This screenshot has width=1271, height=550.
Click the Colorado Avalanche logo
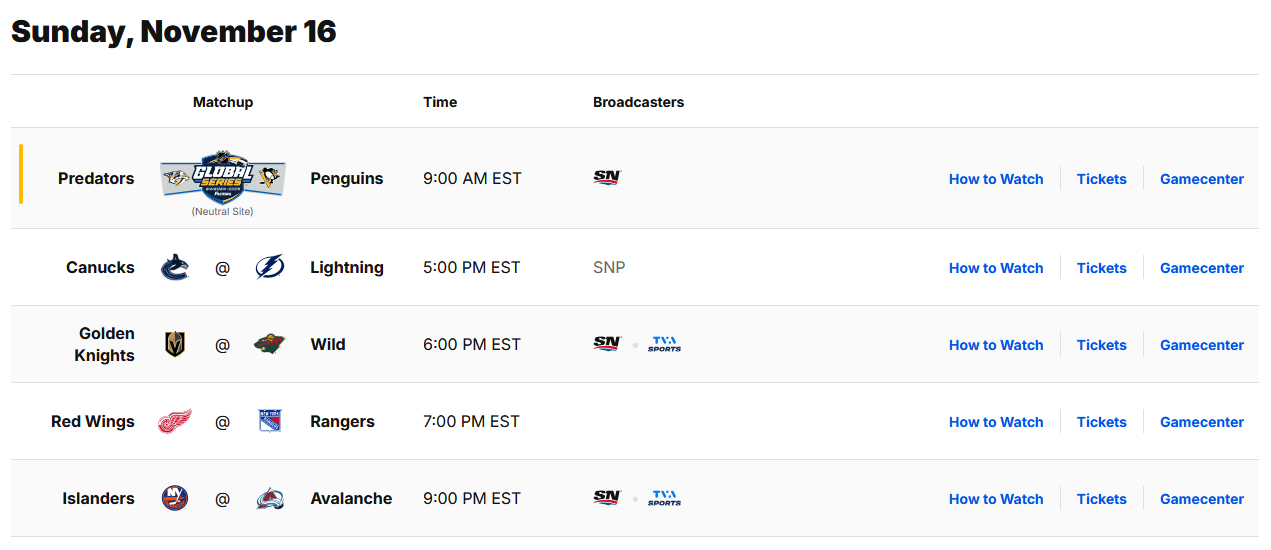pyautogui.click(x=270, y=499)
